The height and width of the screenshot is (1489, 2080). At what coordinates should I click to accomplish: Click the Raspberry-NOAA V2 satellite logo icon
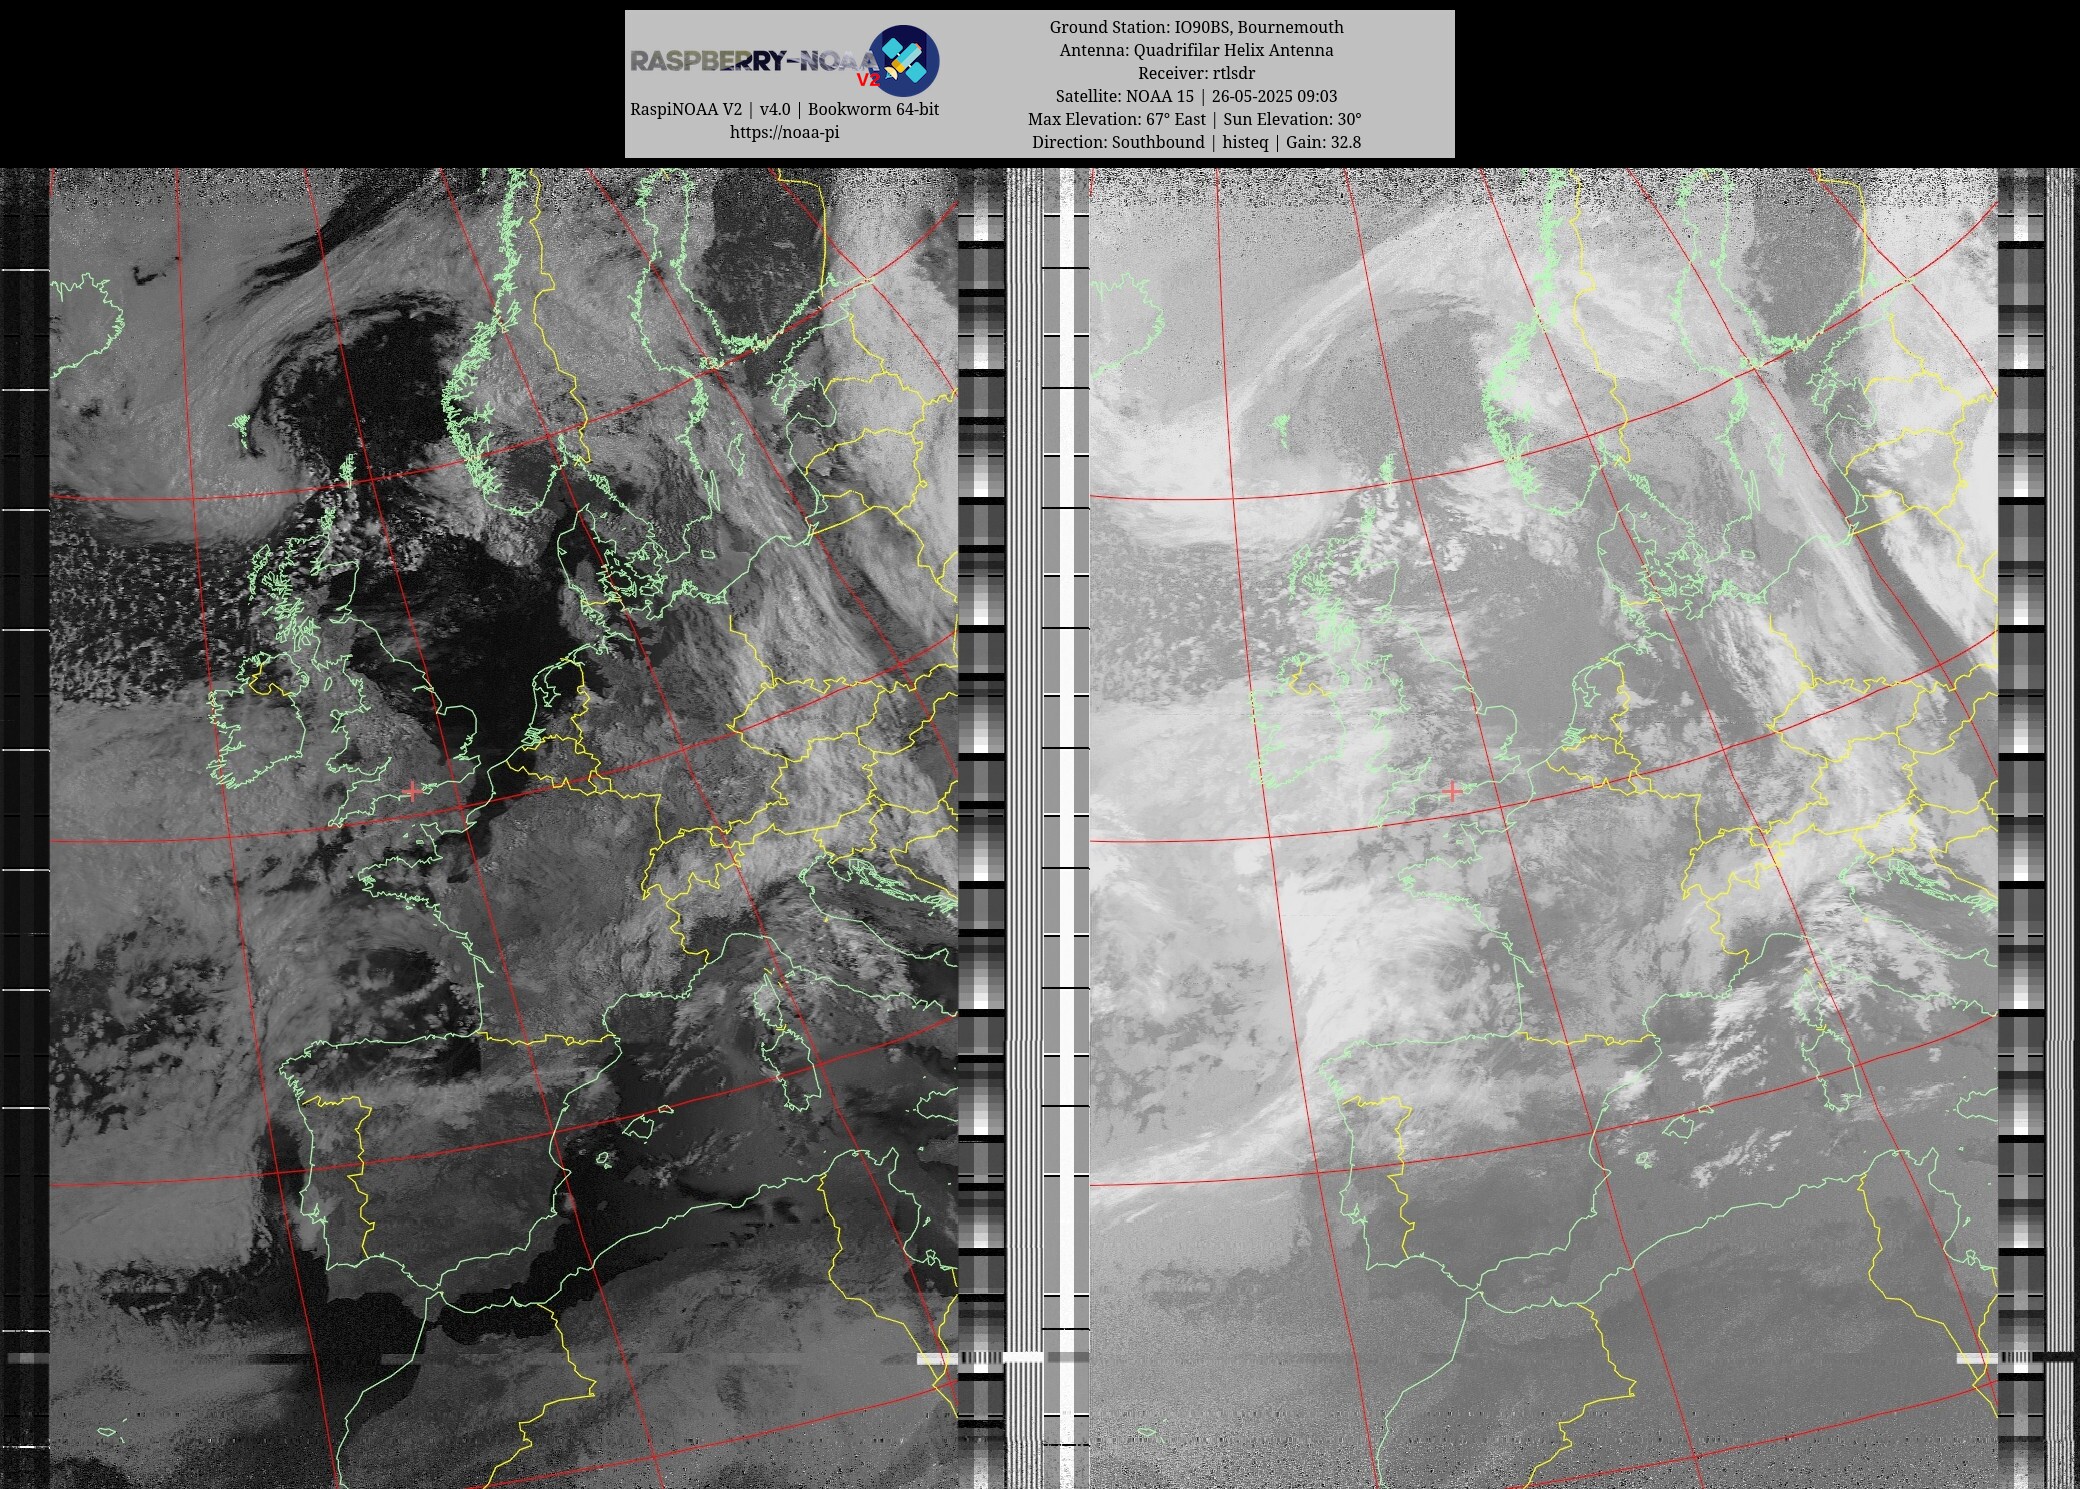[x=903, y=61]
